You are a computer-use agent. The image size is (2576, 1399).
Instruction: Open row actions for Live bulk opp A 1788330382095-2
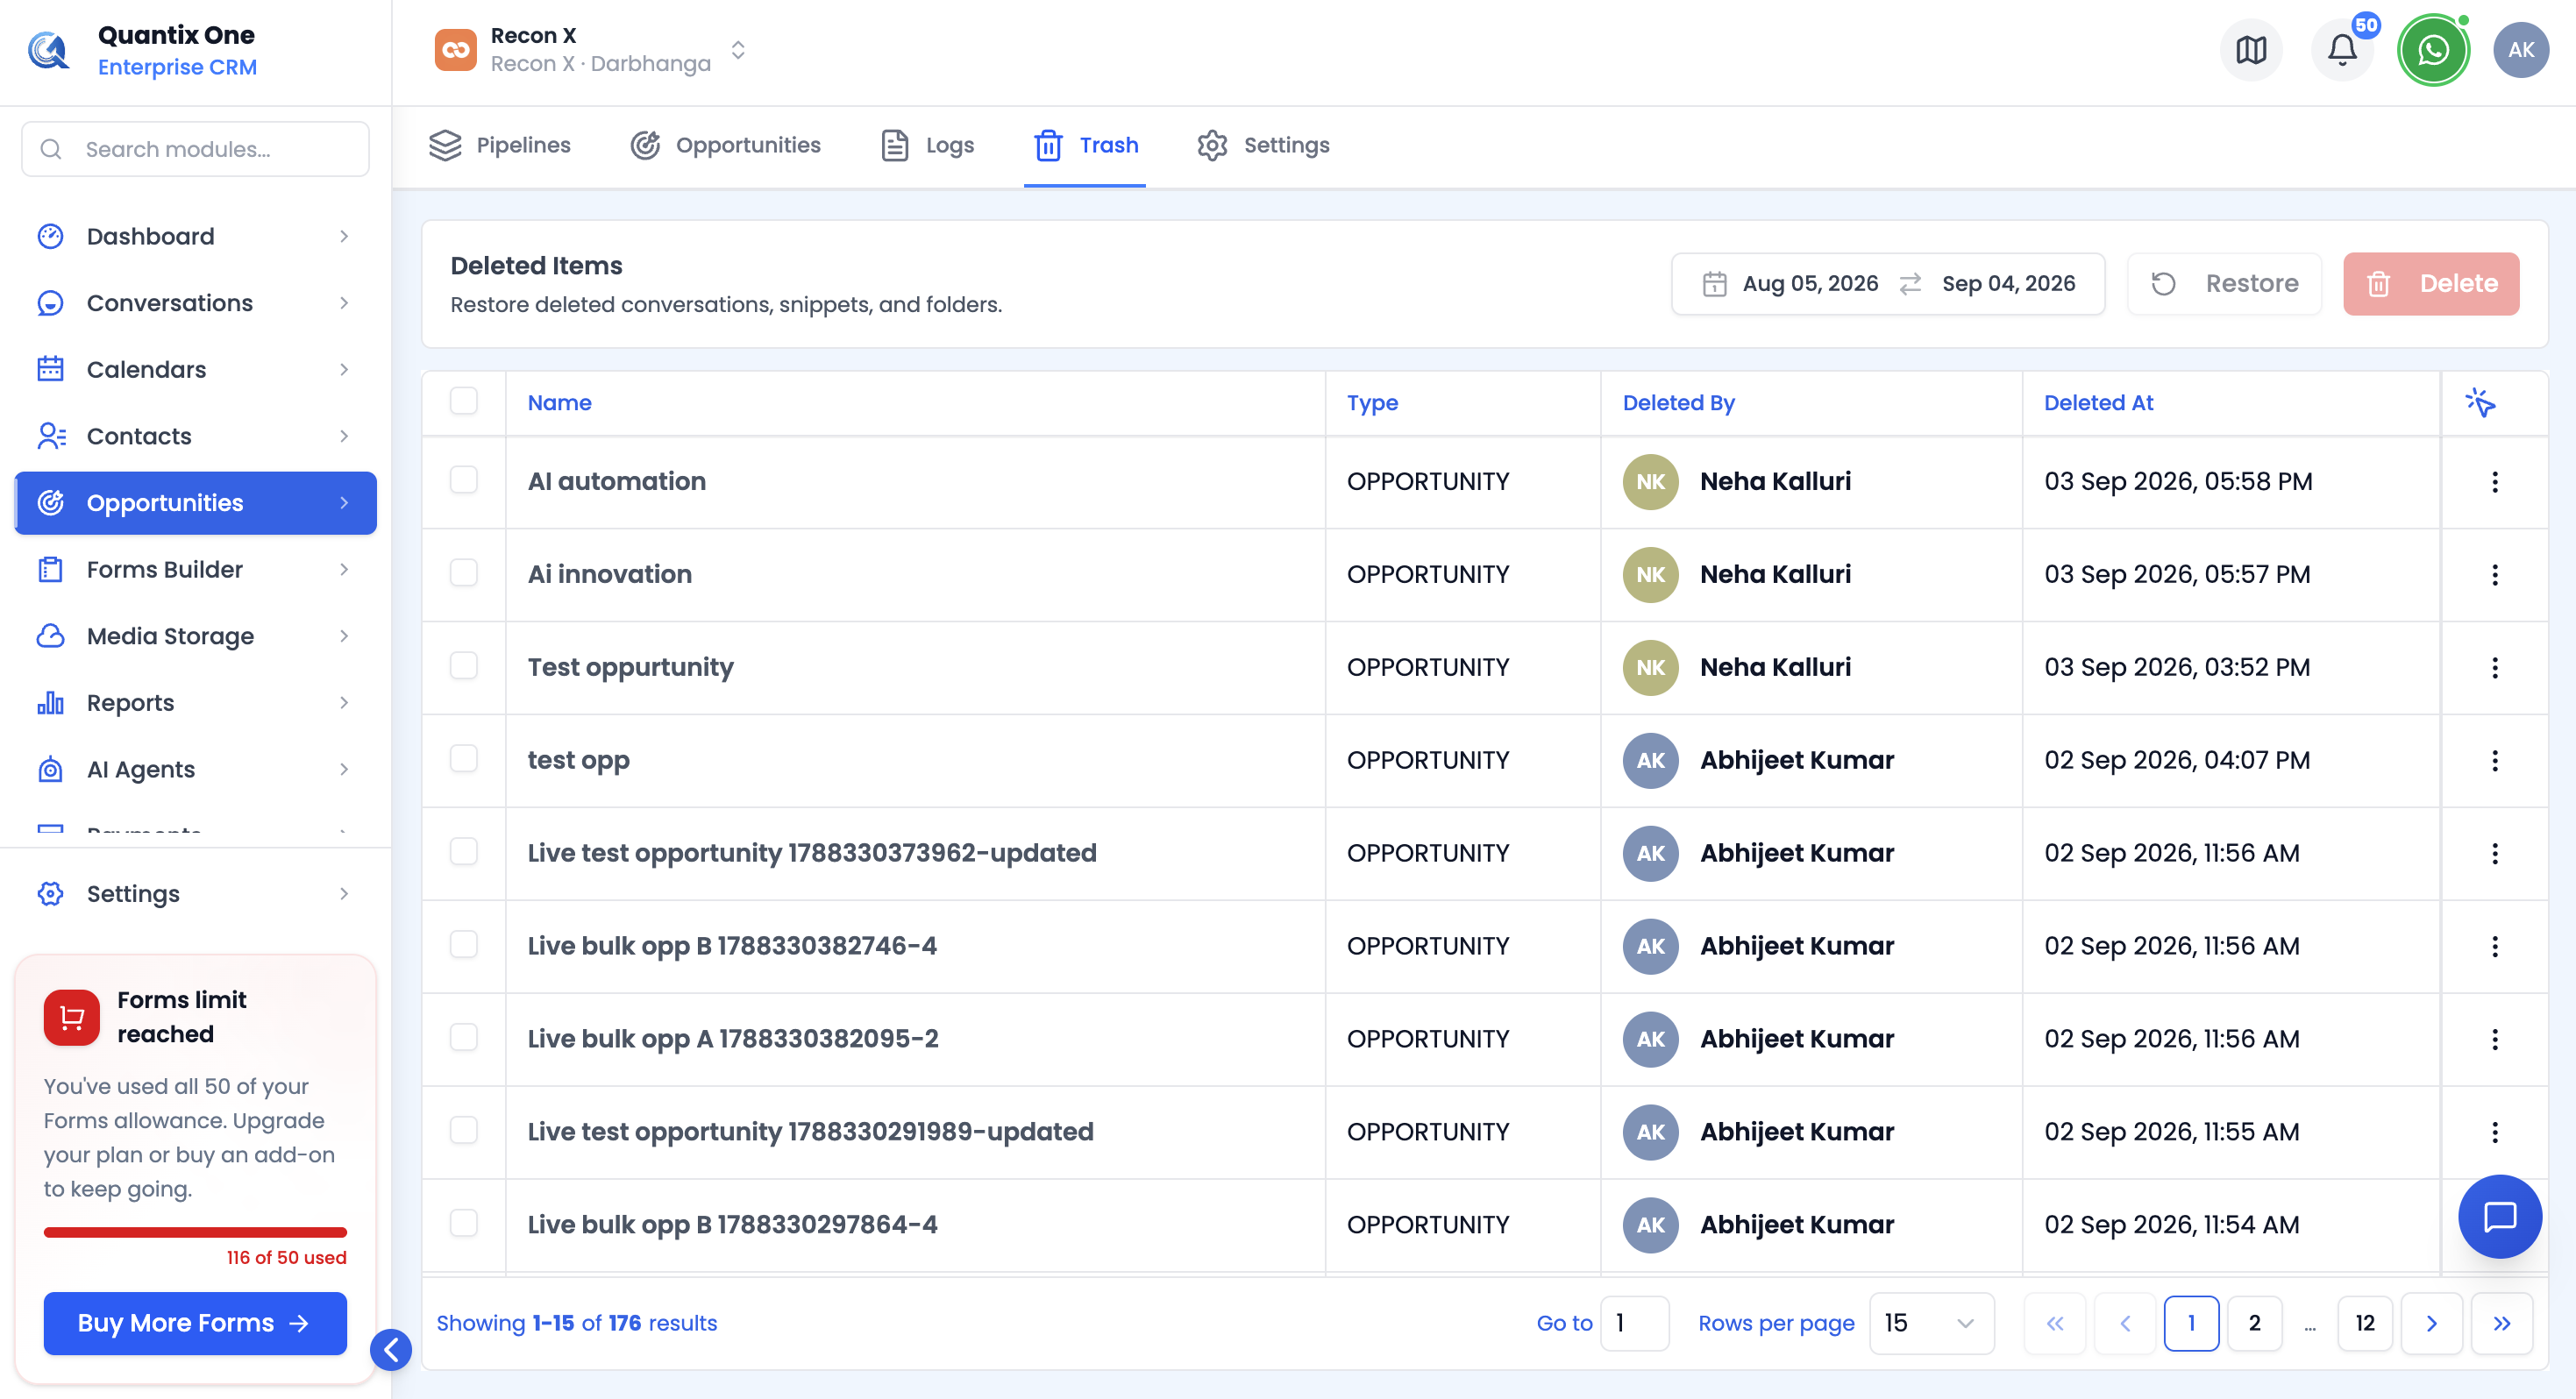[2494, 1039]
